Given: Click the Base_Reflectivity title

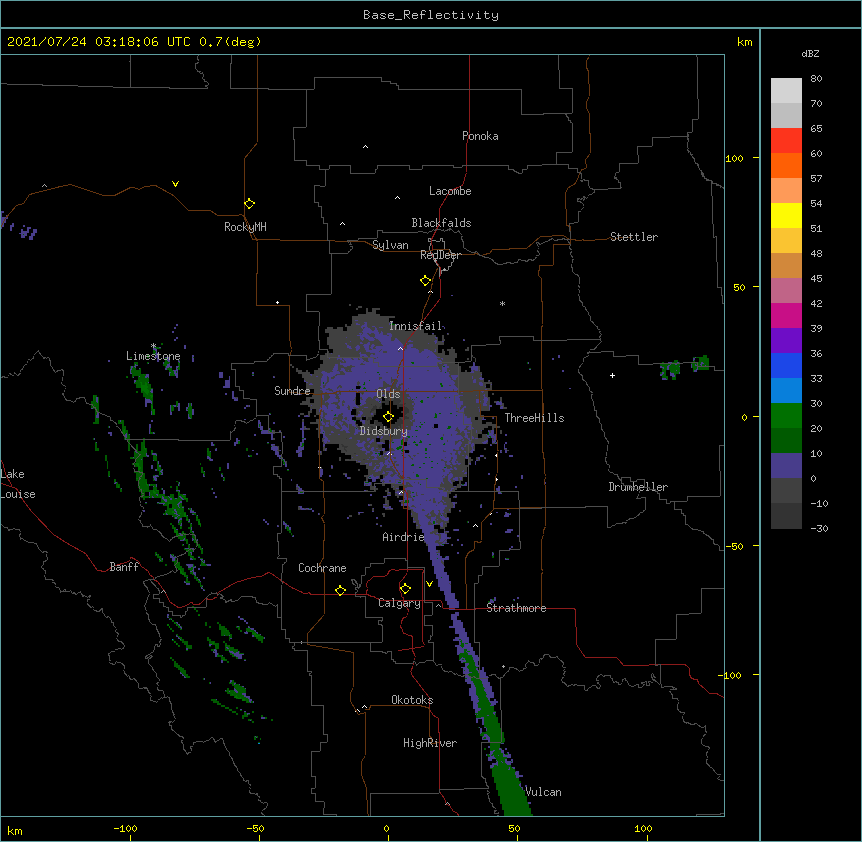Looking at the screenshot, I should tap(431, 15).
